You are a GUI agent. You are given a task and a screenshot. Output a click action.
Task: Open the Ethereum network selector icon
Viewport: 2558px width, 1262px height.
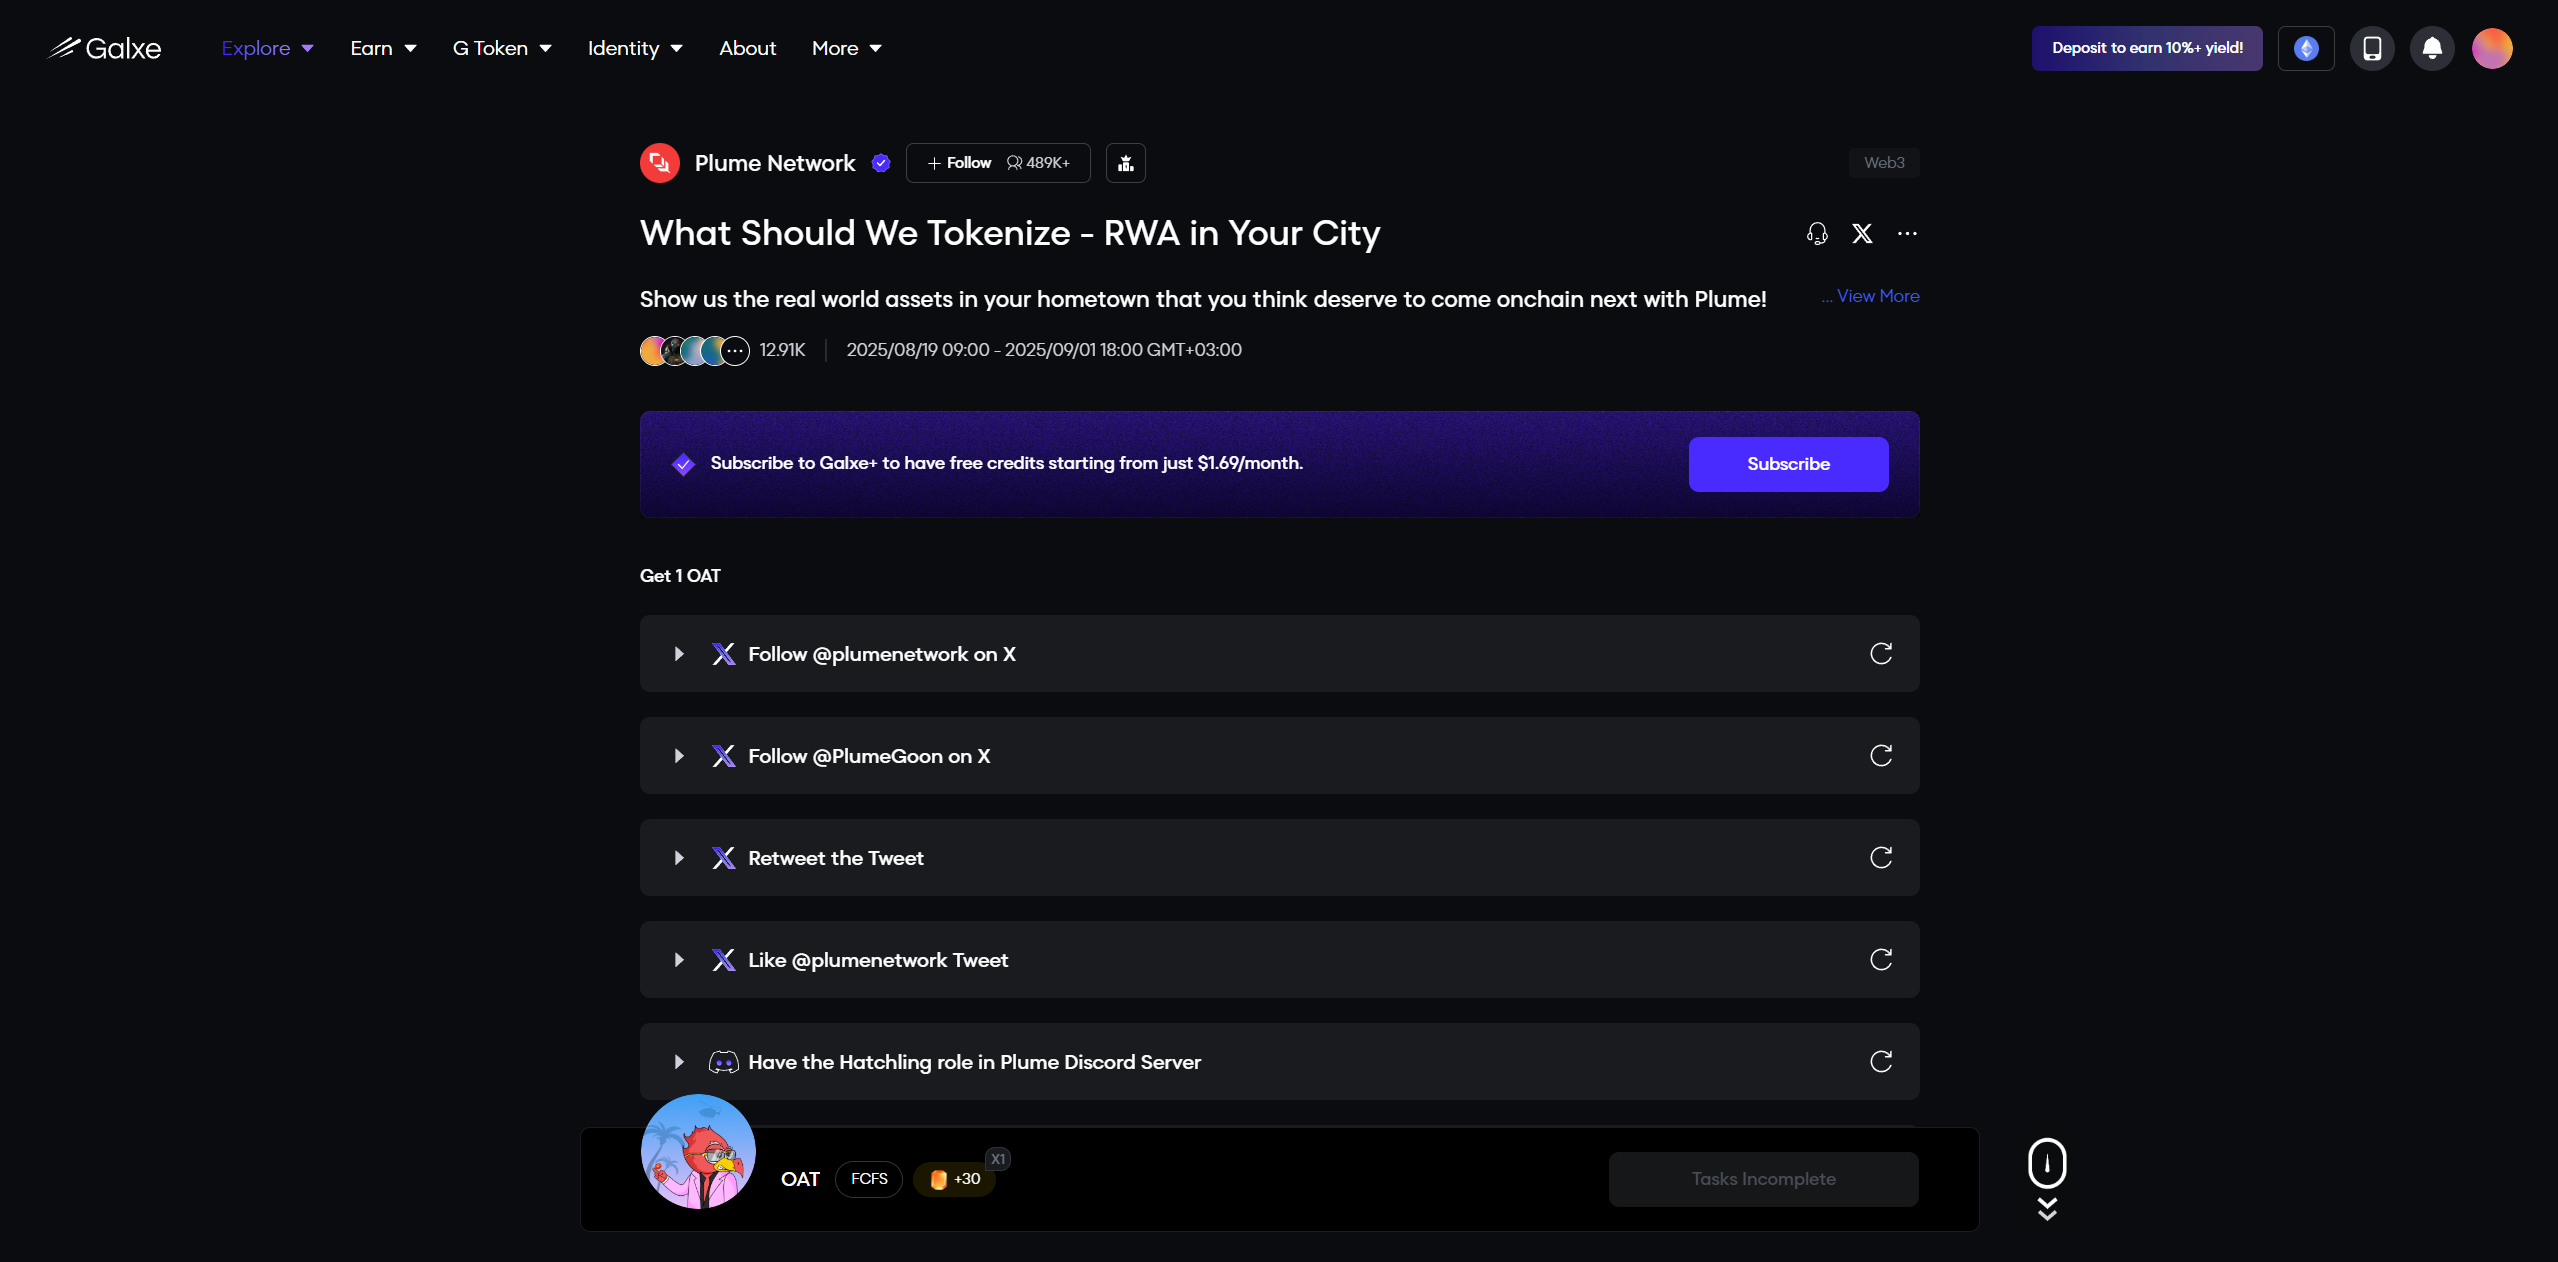pyautogui.click(x=2305, y=48)
